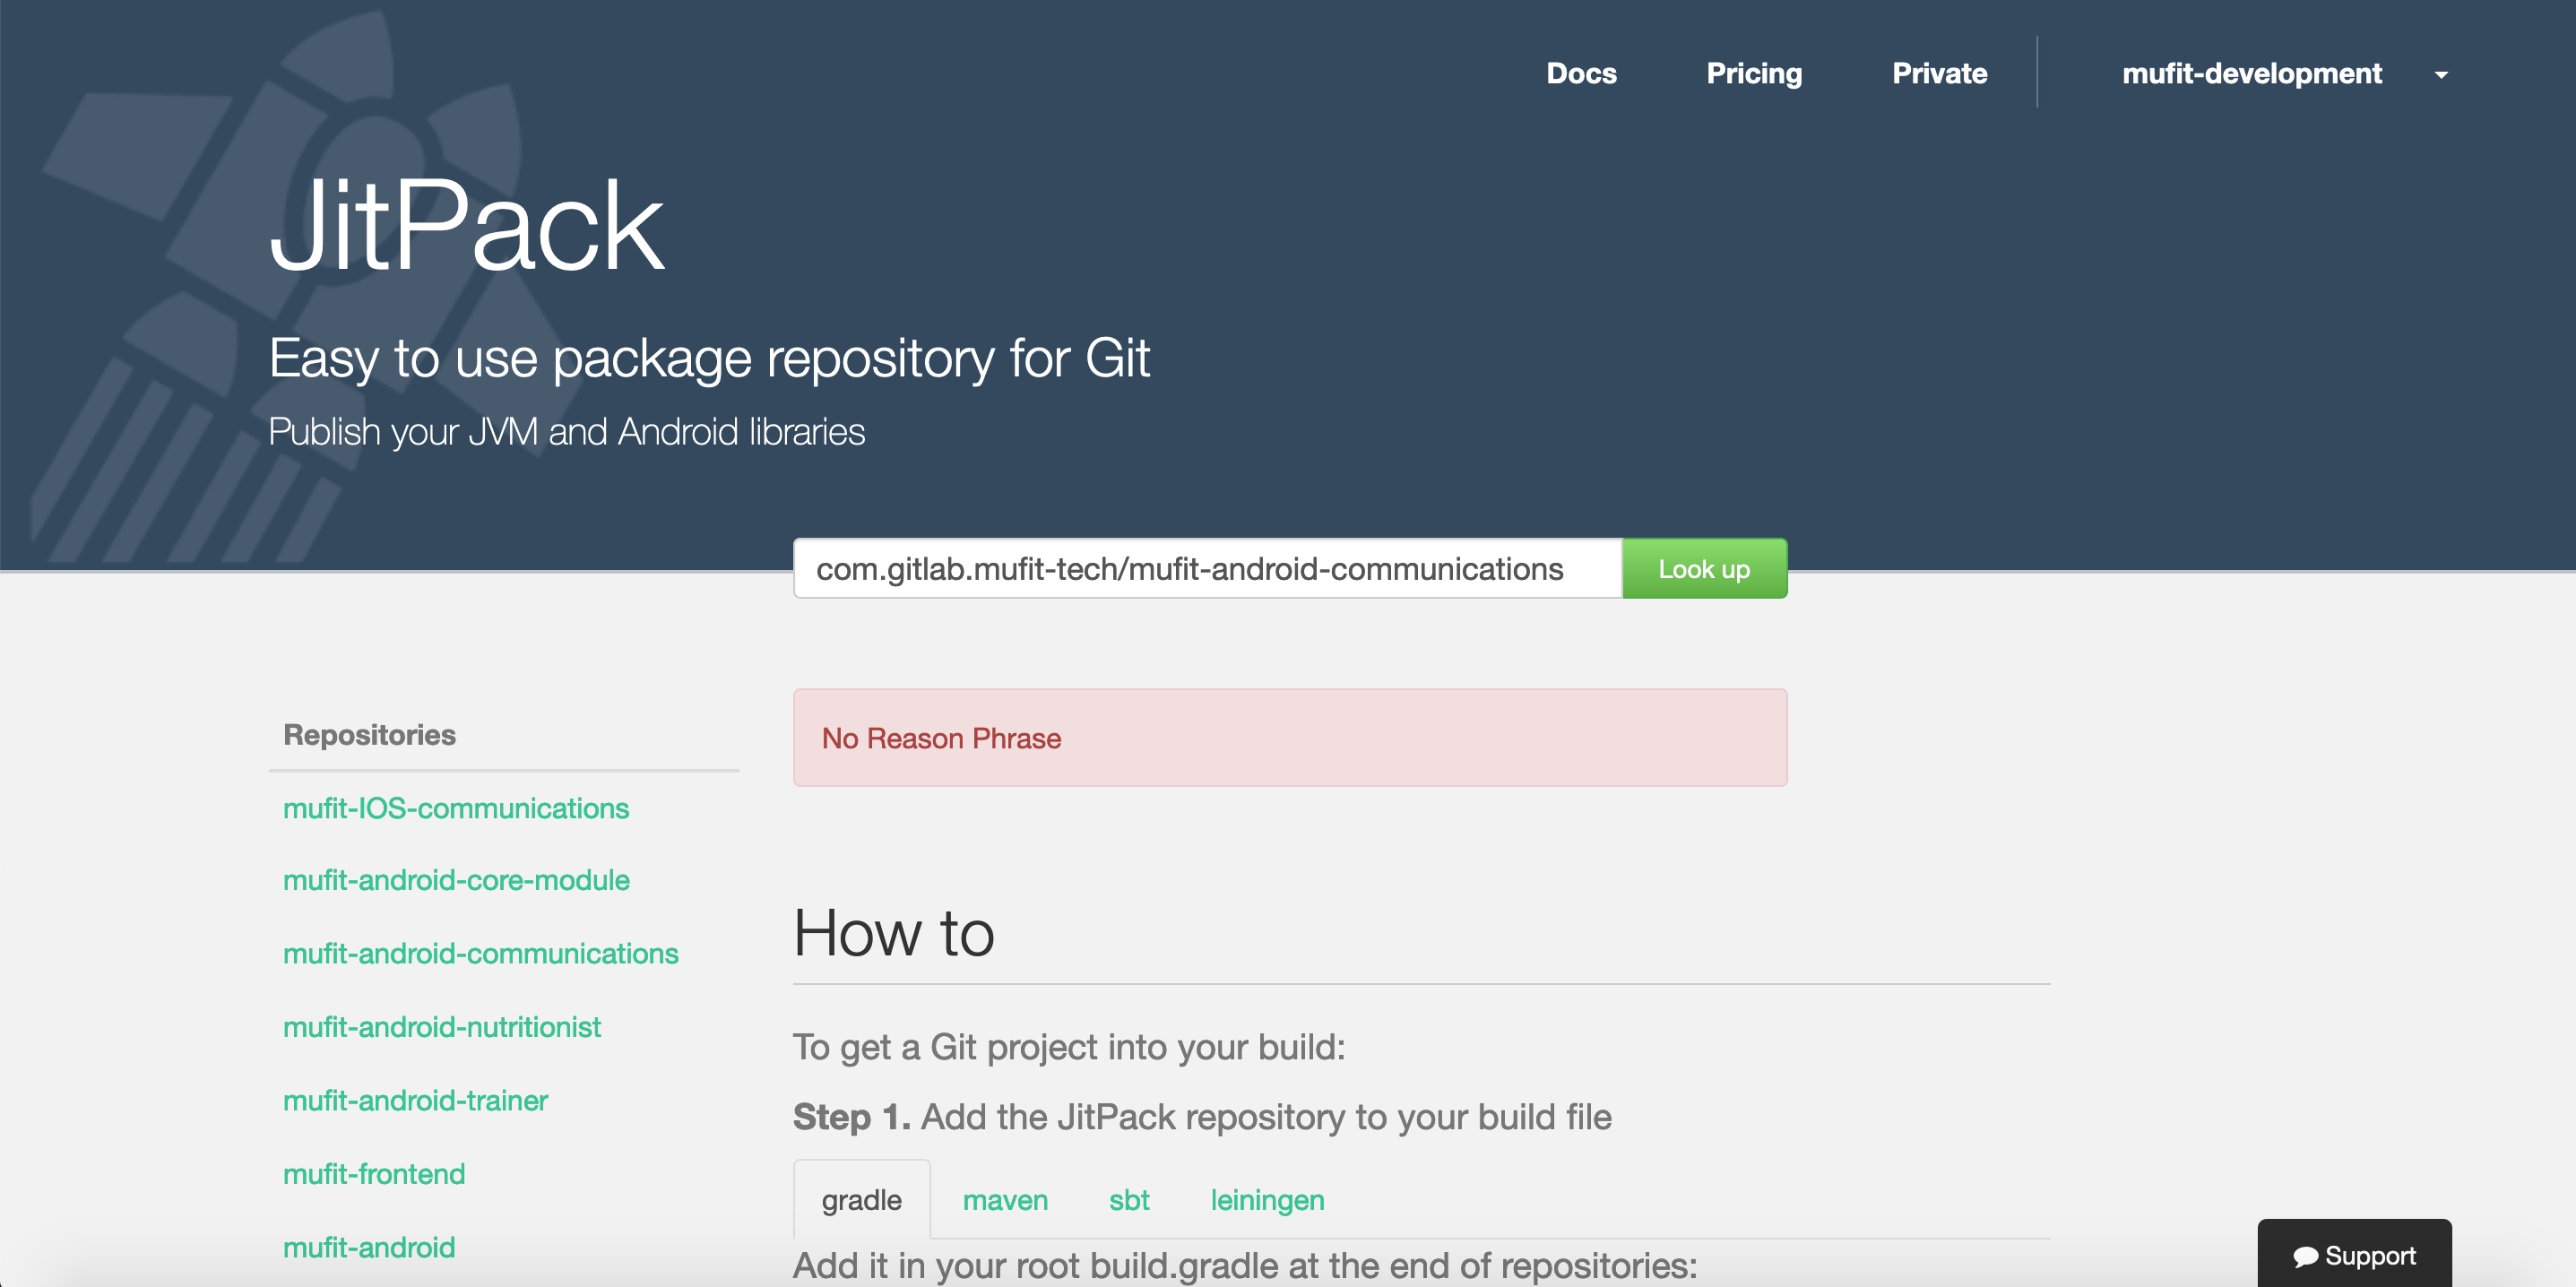Open the Private repositories menu item
Screen dimensions: 2576x1287
point(1938,74)
